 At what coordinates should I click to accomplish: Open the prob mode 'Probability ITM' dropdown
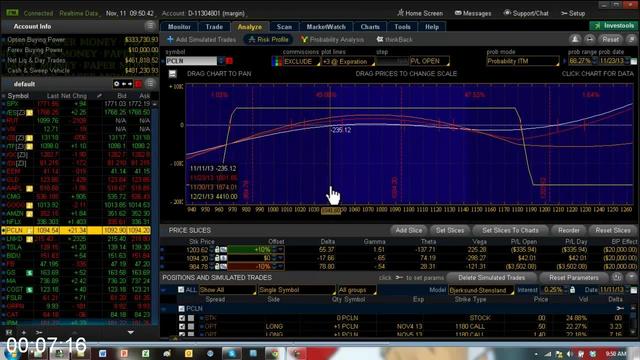522,61
